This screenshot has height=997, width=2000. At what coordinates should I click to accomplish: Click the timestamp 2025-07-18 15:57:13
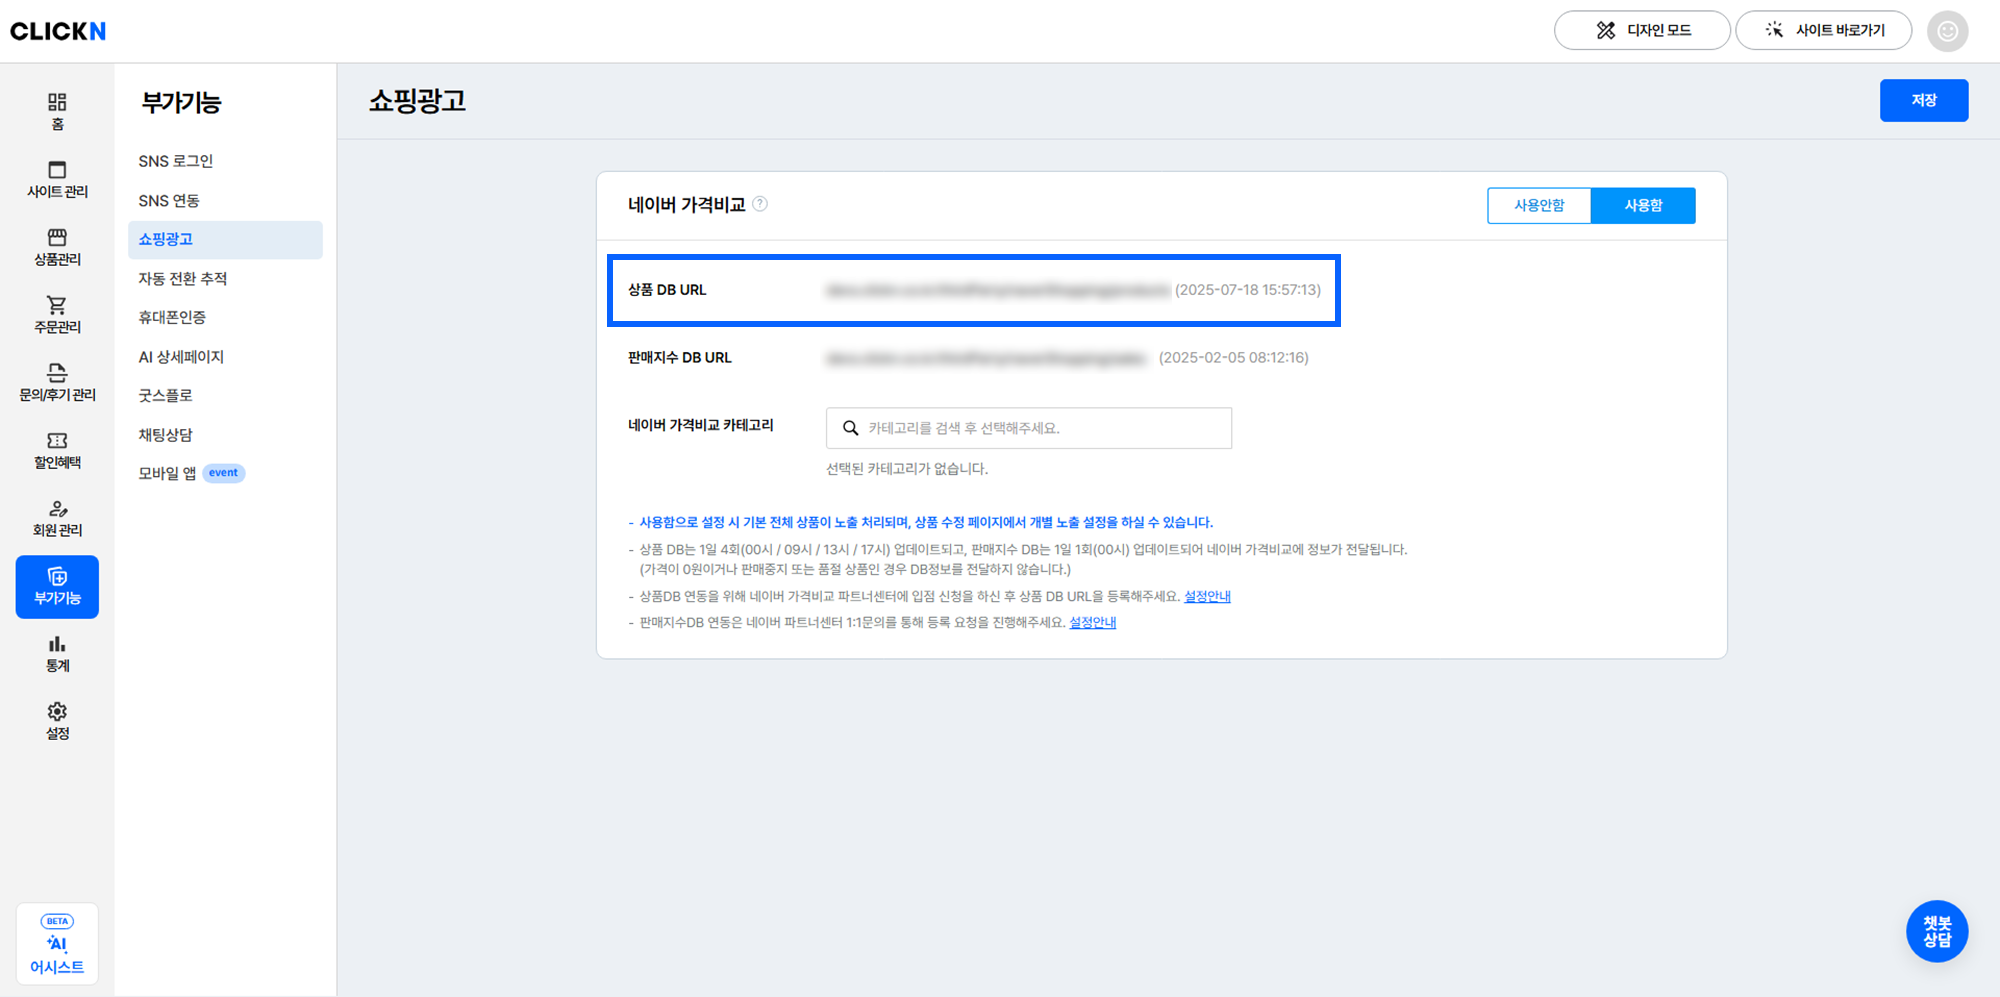[1247, 290]
